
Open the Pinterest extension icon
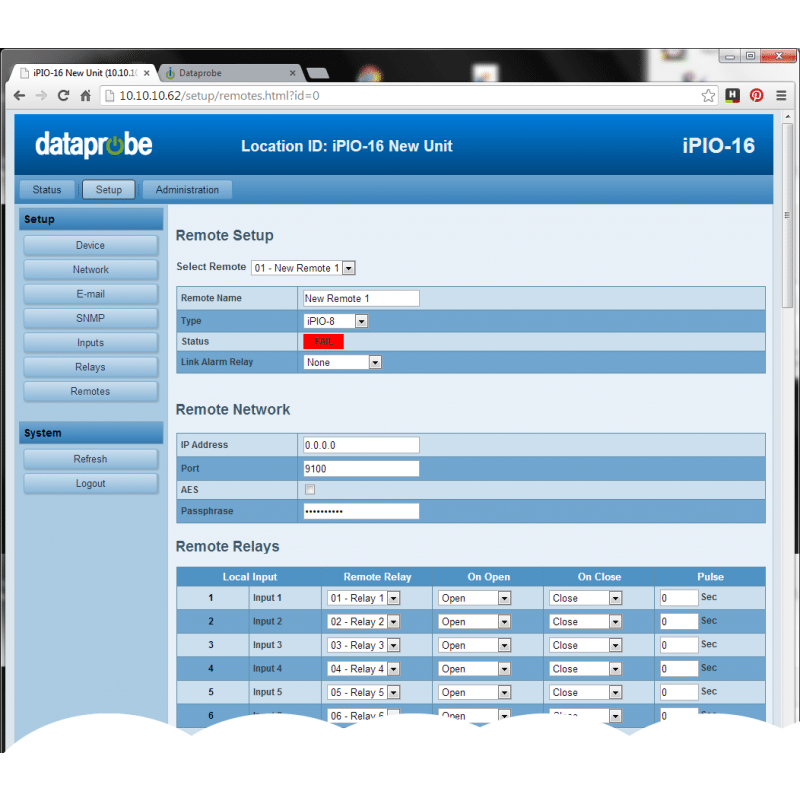[756, 95]
